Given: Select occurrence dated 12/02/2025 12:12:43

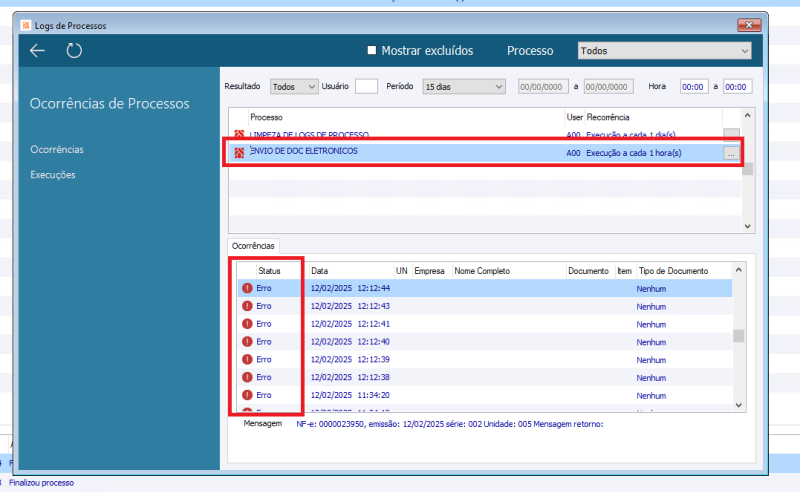Looking at the screenshot, I should coord(485,306).
